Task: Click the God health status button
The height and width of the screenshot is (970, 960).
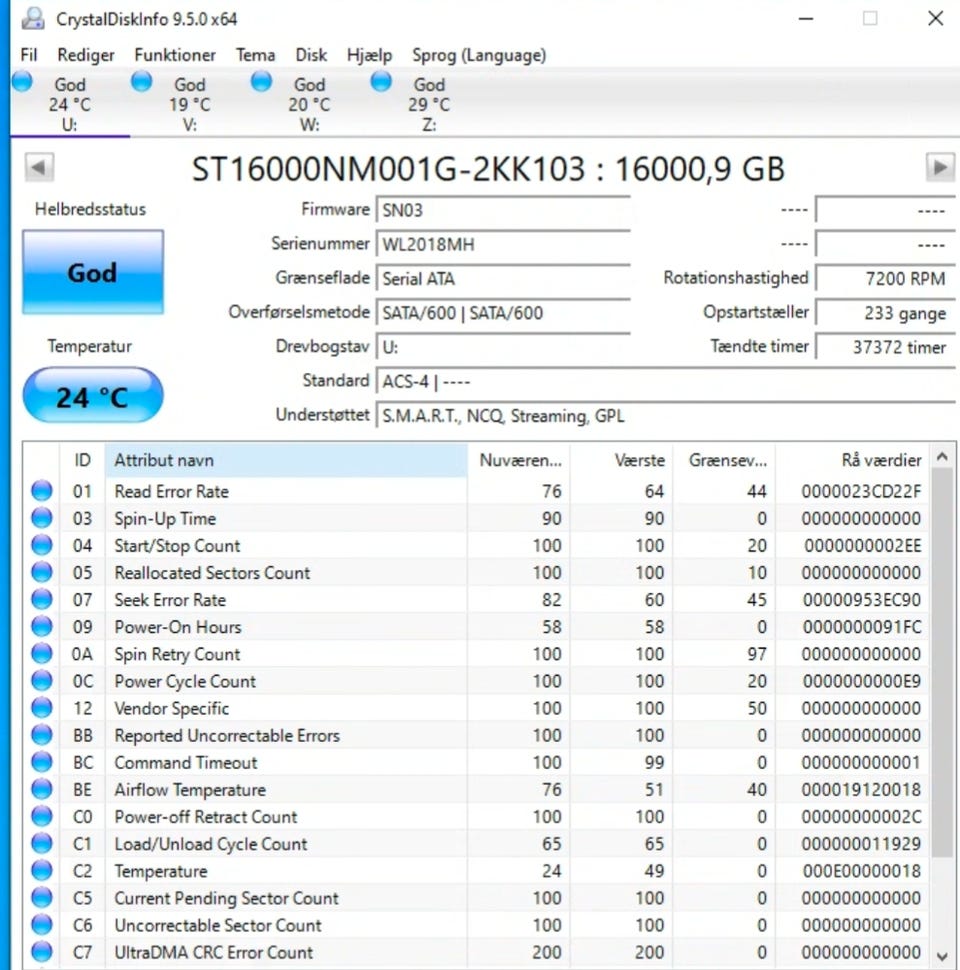Action: point(92,272)
